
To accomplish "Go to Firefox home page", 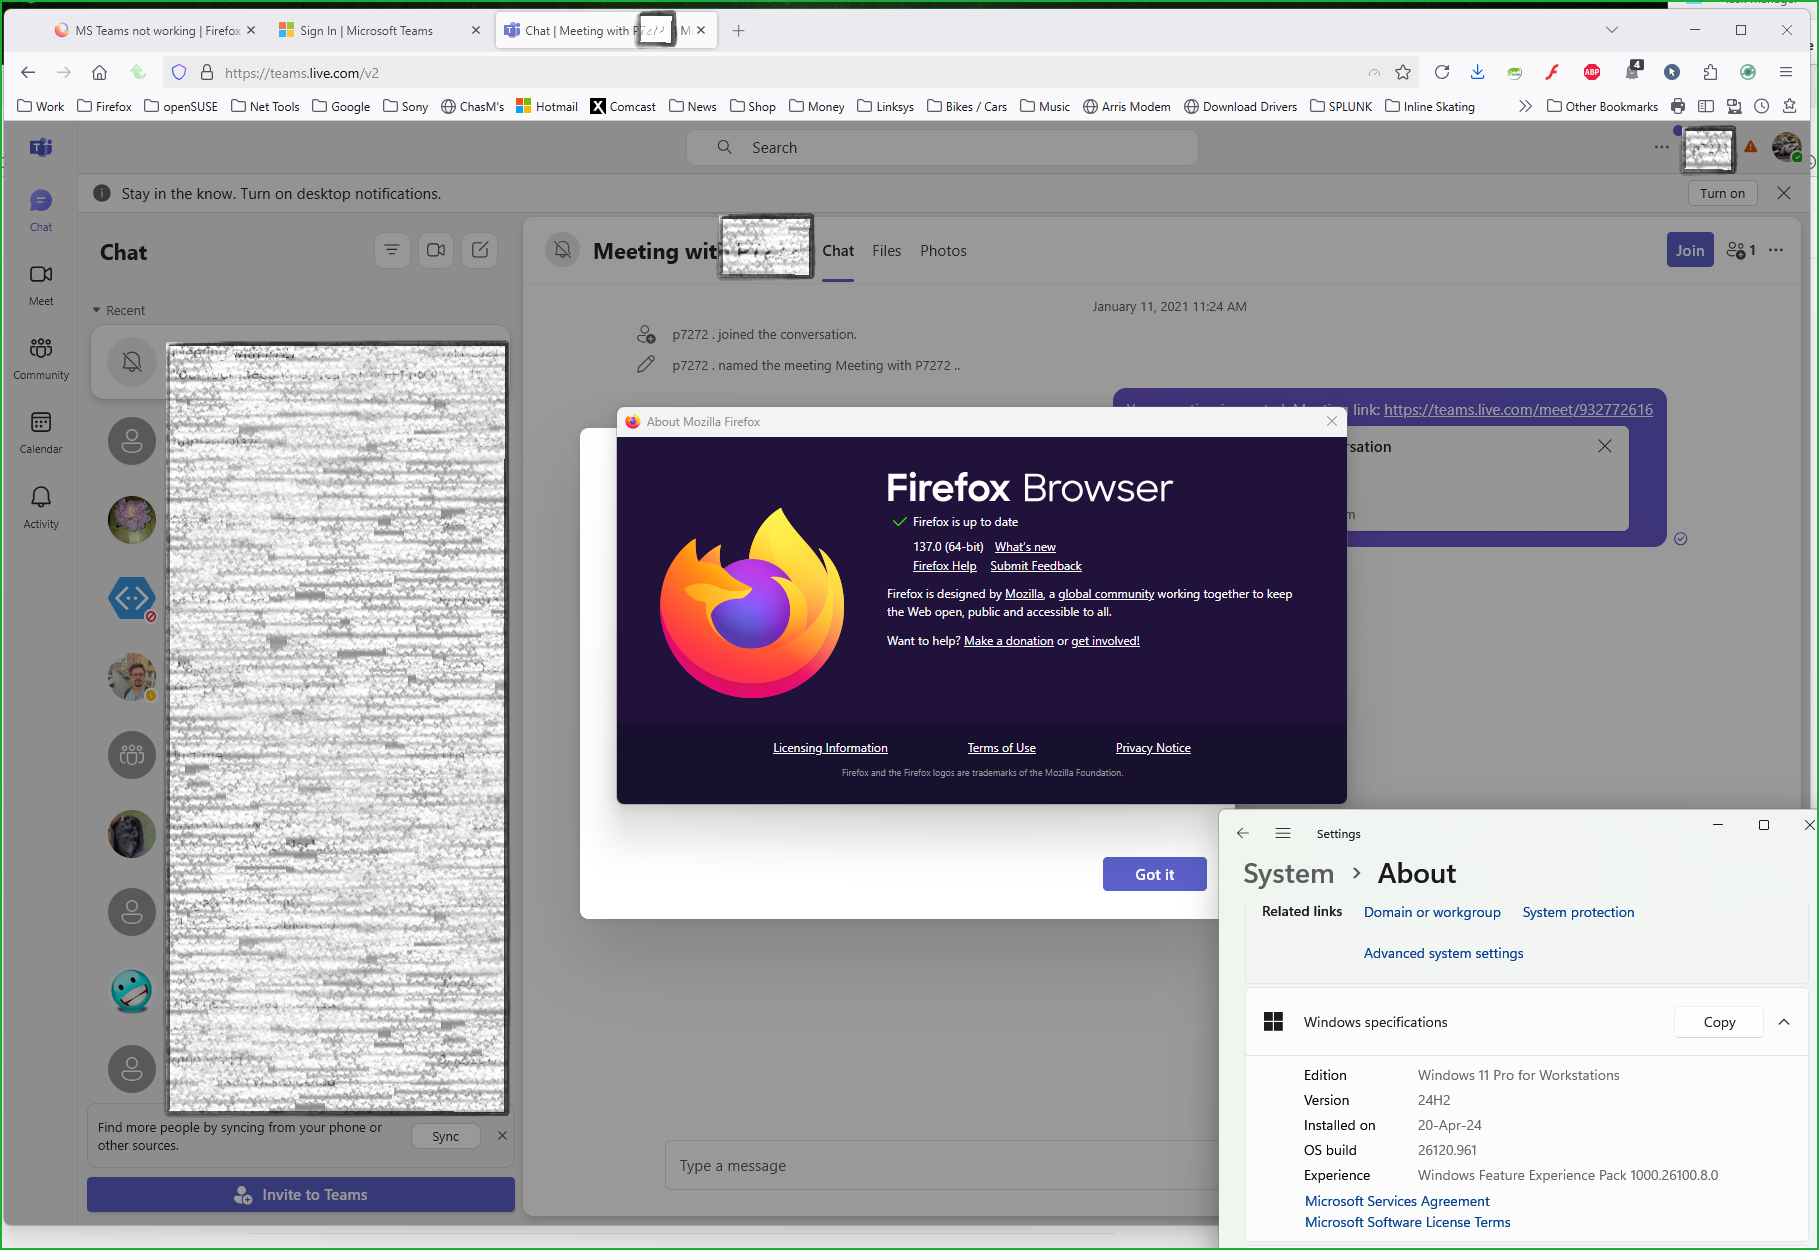I will 99,72.
